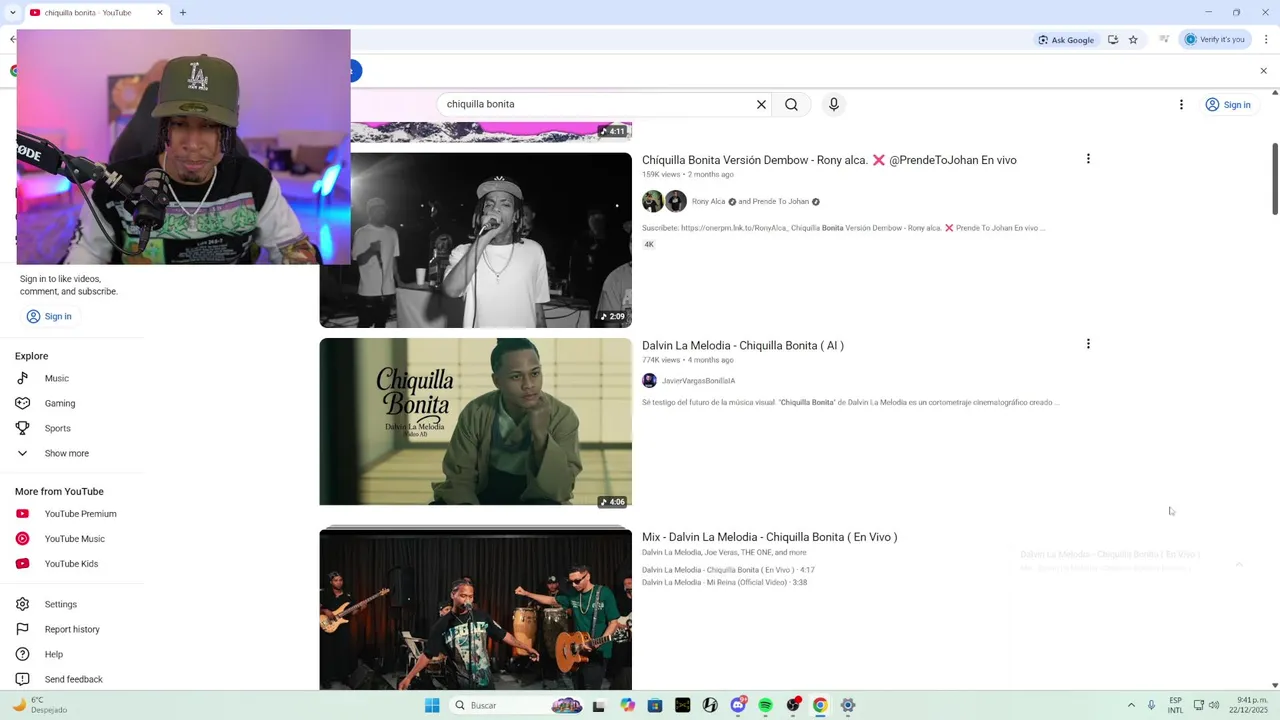Image resolution: width=1280 pixels, height=720 pixels.
Task: Open video title Dalvin La Melodia - Chiquilla Bonita ( AI )
Action: [743, 345]
